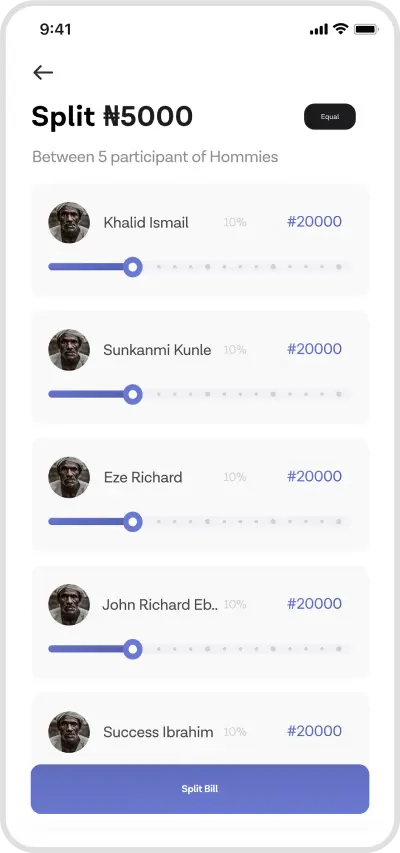The height and width of the screenshot is (853, 400).
Task: Click Khalid Ismail's slider handle
Action: 132,267
